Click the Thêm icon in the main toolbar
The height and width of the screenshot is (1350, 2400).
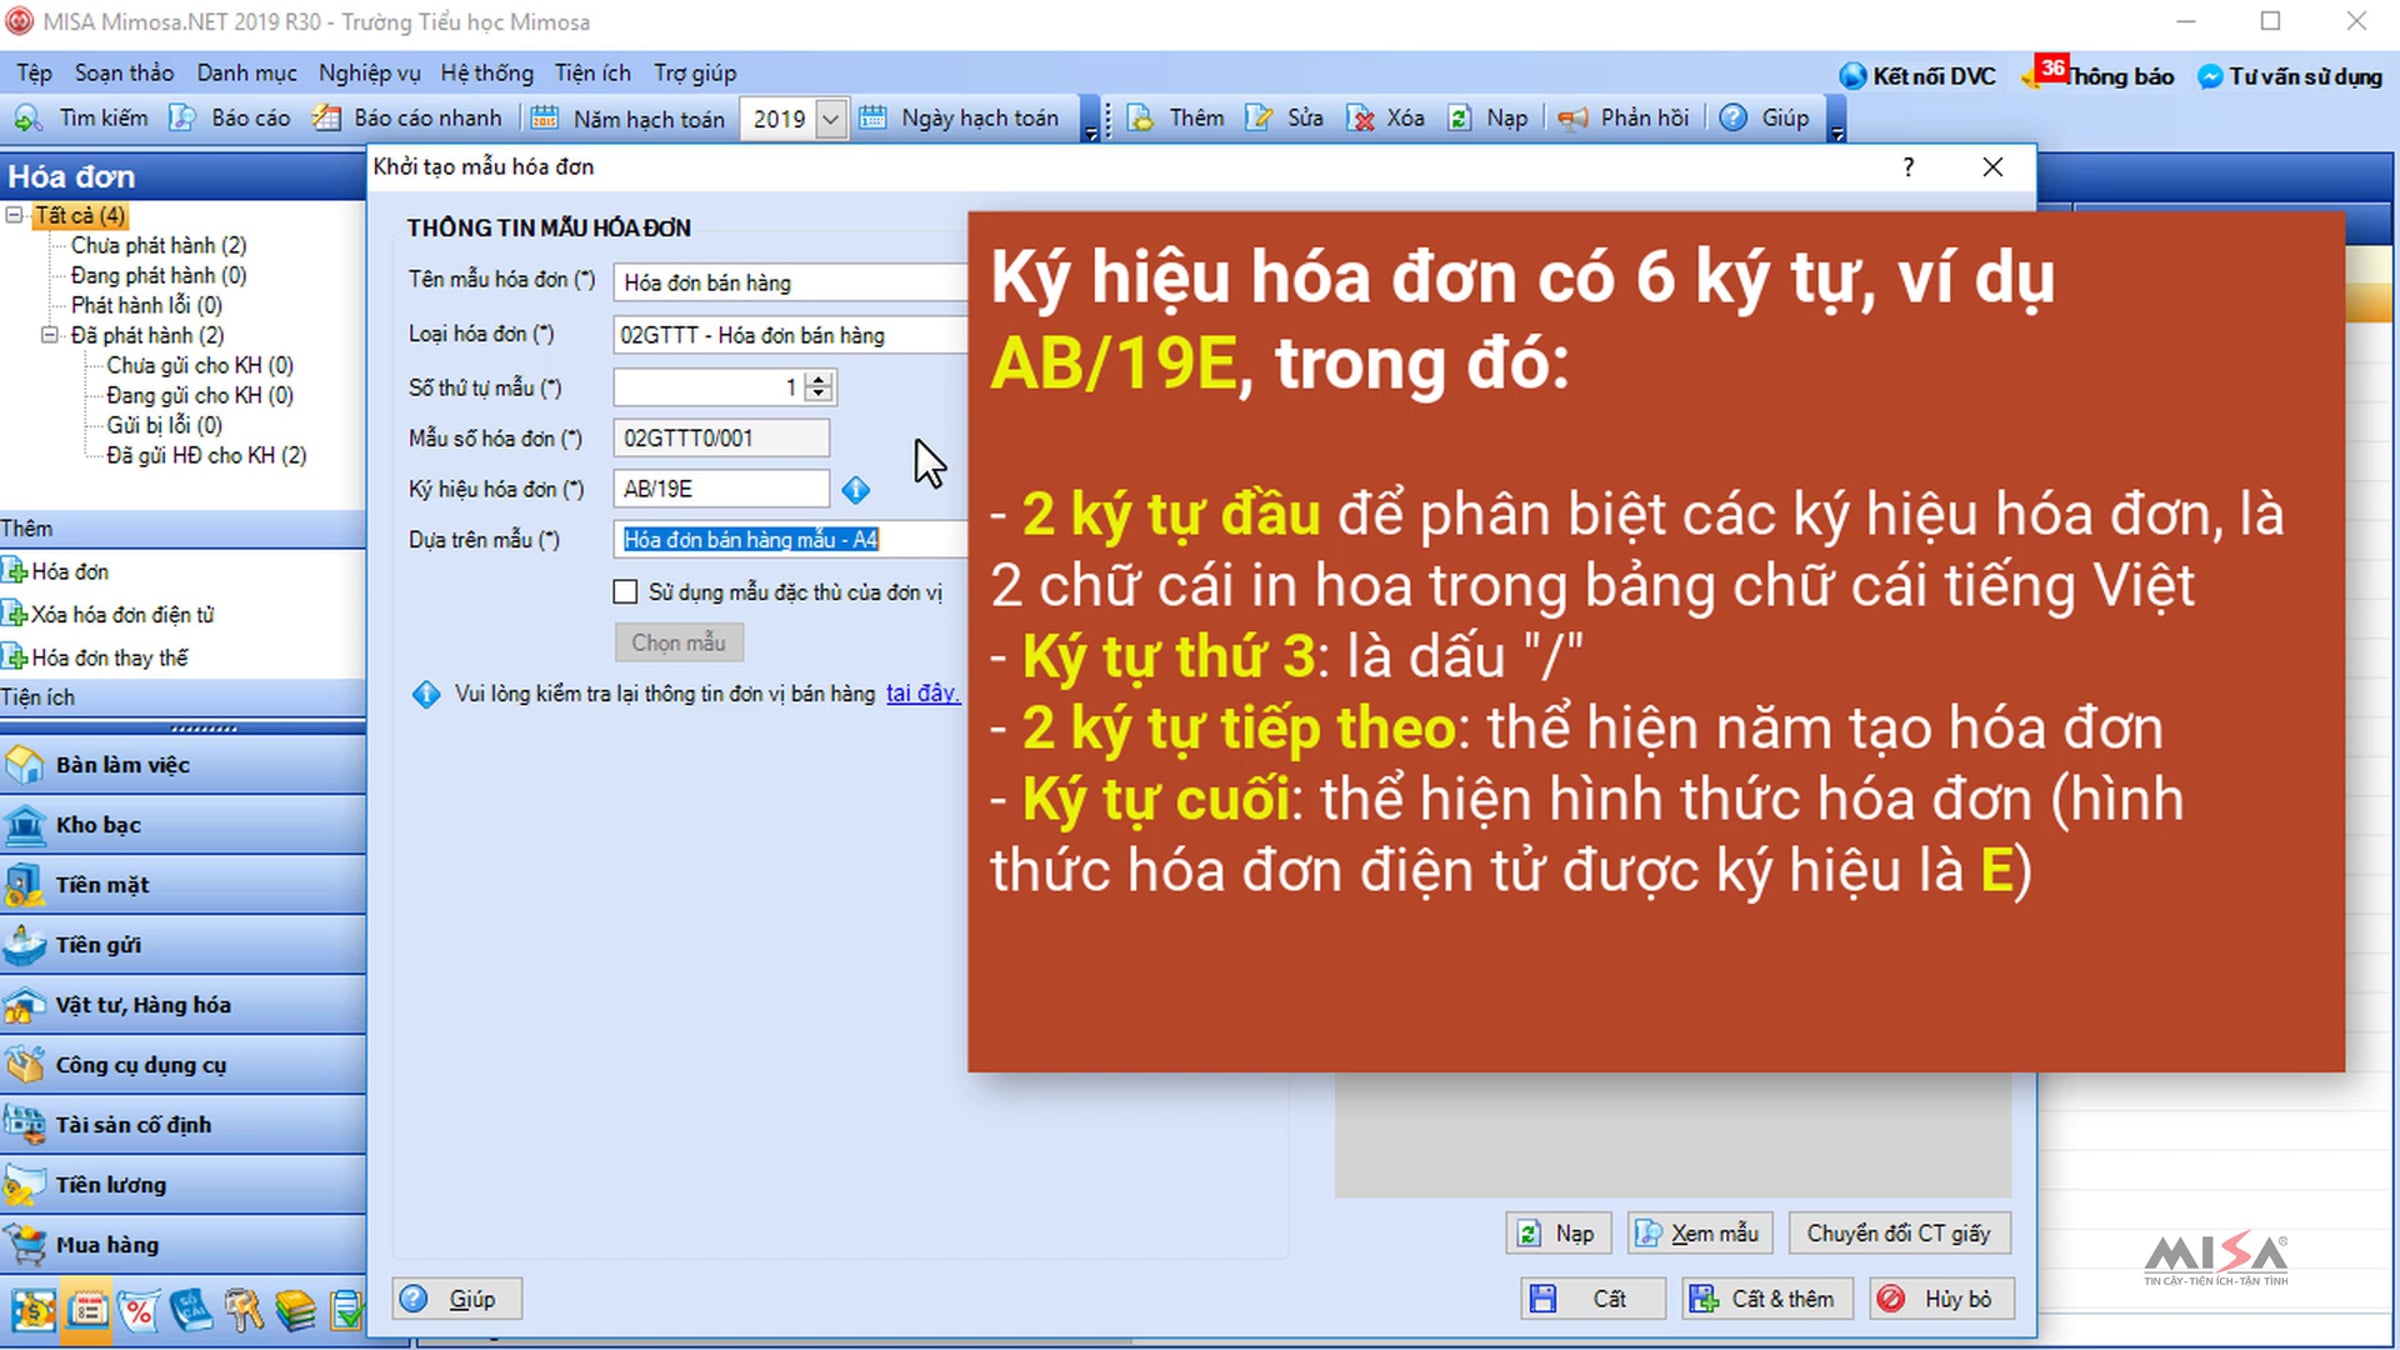click(x=1140, y=118)
